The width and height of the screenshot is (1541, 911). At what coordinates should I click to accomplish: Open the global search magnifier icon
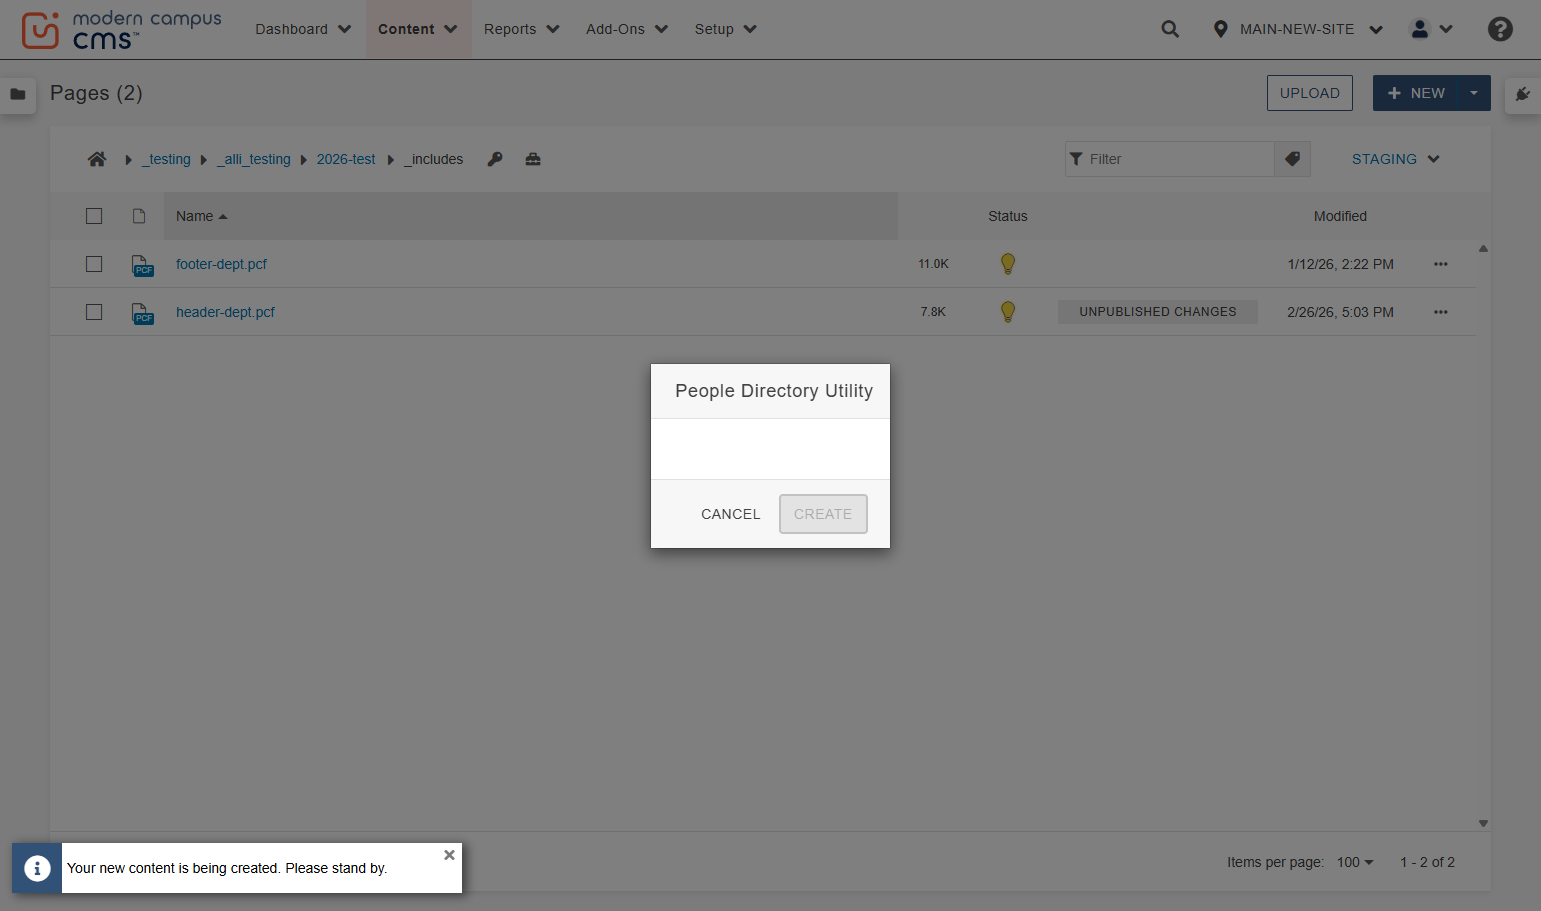(x=1170, y=29)
